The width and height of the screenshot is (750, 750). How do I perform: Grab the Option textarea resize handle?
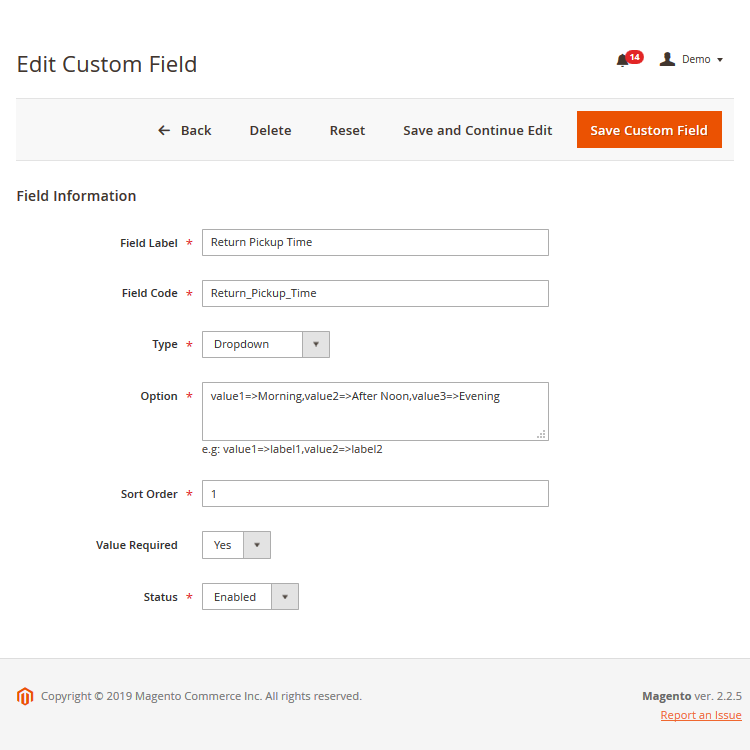(541, 434)
